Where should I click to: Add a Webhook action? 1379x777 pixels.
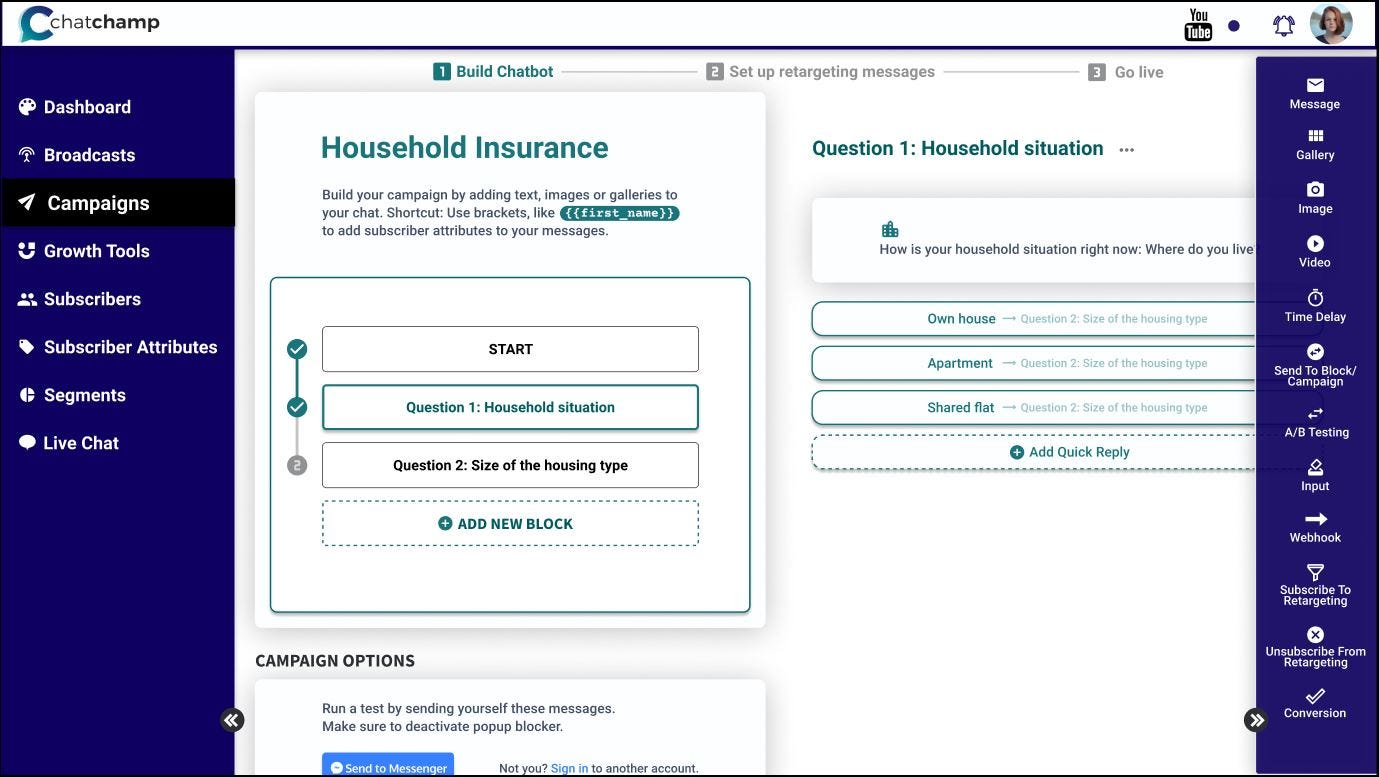pos(1315,528)
